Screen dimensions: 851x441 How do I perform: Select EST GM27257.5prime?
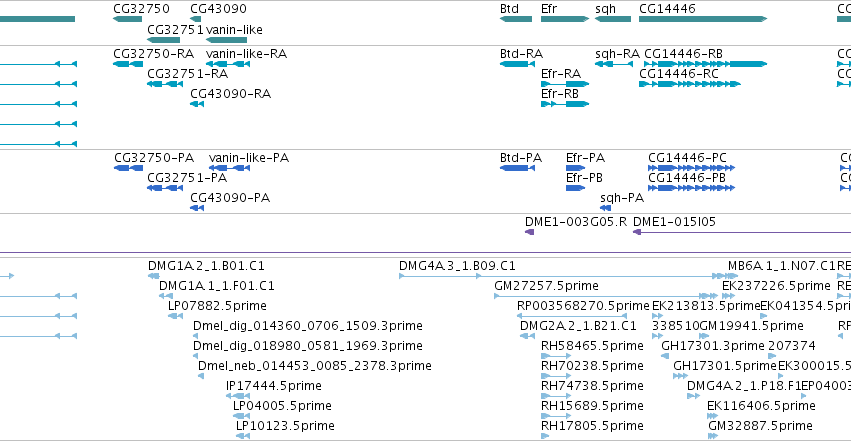pyautogui.click(x=606, y=296)
